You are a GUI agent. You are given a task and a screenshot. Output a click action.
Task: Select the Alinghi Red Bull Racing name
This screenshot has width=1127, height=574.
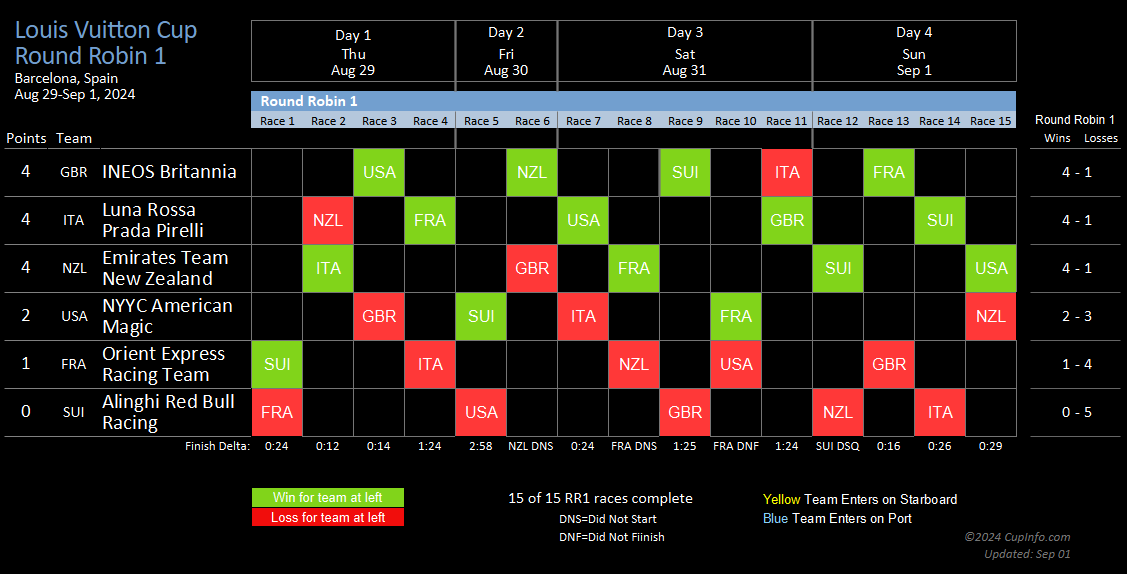pyautogui.click(x=168, y=412)
